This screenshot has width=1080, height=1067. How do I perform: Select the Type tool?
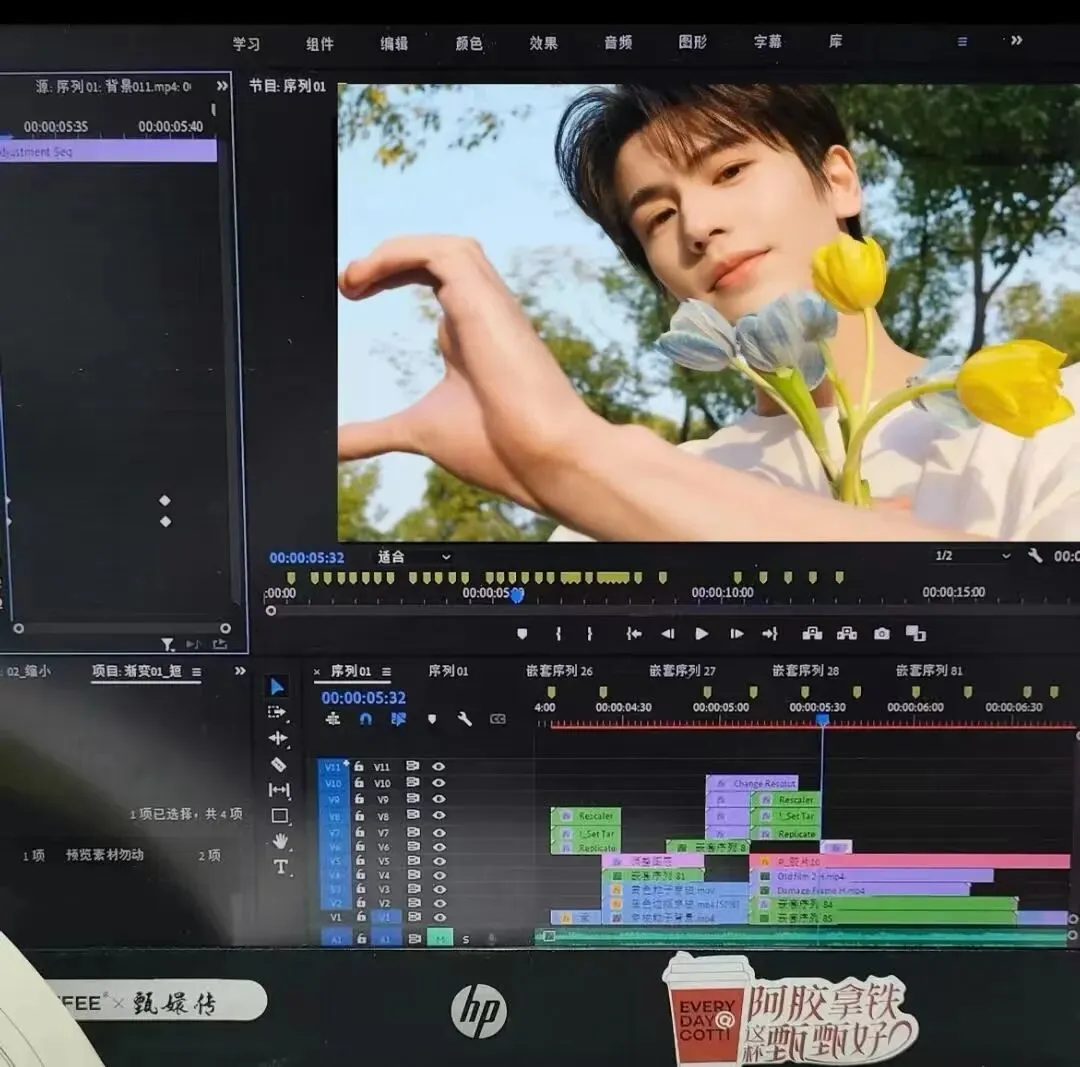click(281, 867)
